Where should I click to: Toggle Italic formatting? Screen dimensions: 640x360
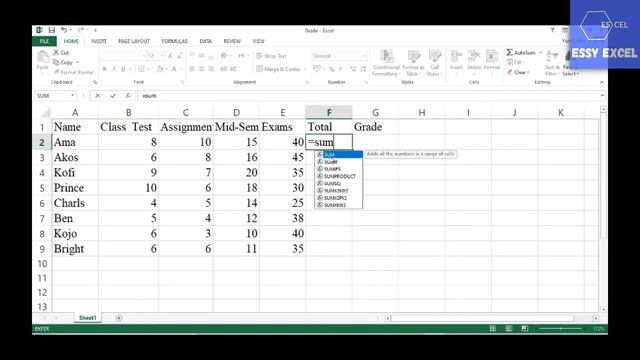point(114,69)
